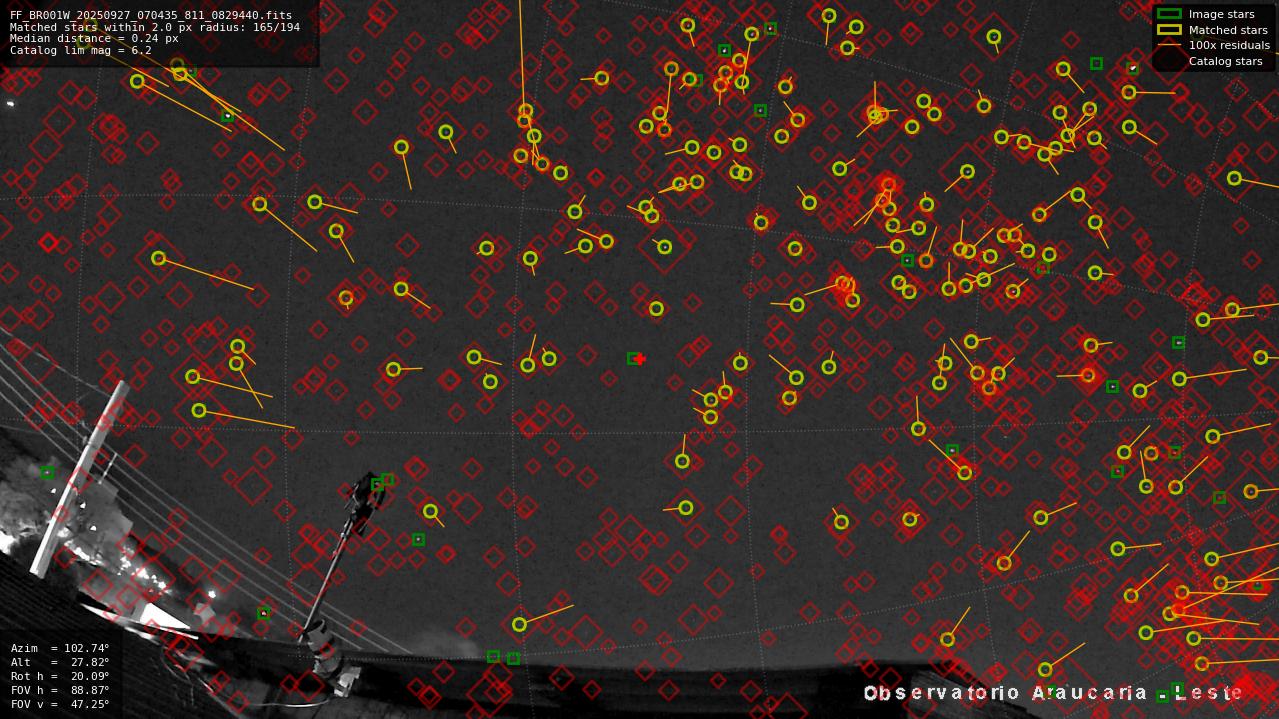Viewport: 1279px width, 719px height.
Task: Select the 'Matched stars' legend label
Action: point(1228,30)
